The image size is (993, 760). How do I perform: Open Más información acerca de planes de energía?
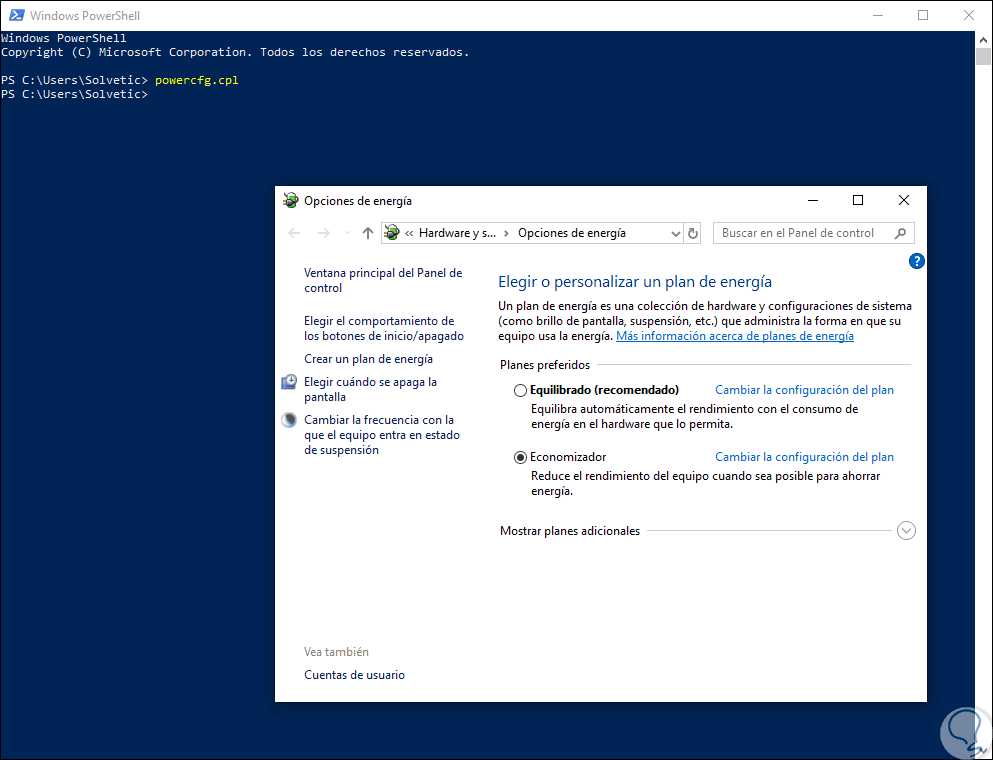(735, 336)
